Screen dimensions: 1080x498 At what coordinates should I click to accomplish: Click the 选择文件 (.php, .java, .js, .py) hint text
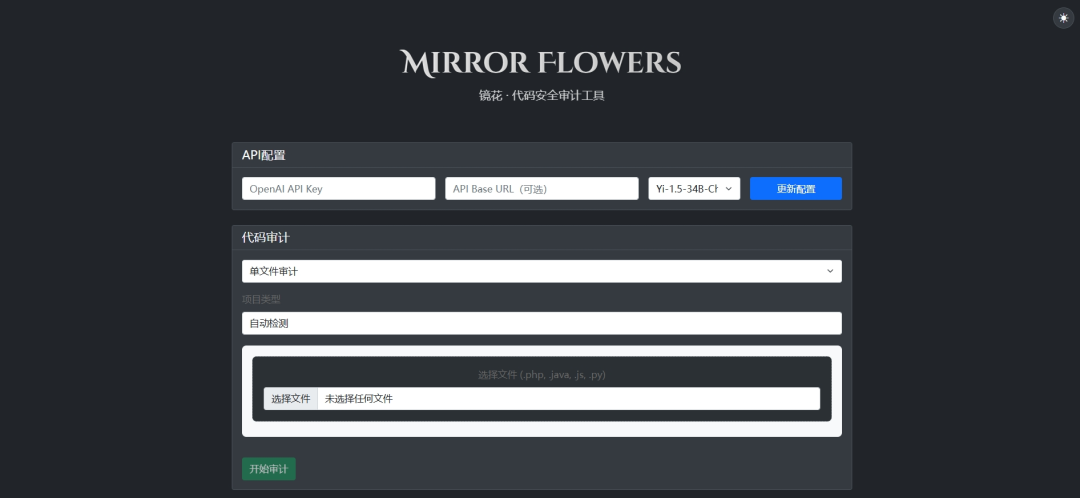541,375
